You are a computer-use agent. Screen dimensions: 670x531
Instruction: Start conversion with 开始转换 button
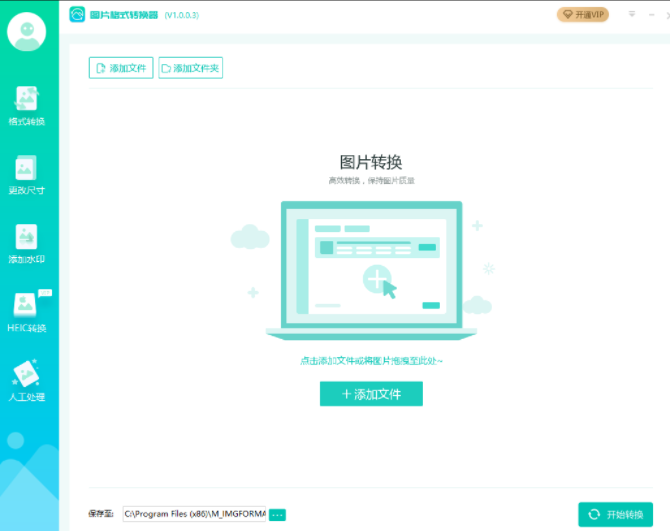pyautogui.click(x=615, y=514)
